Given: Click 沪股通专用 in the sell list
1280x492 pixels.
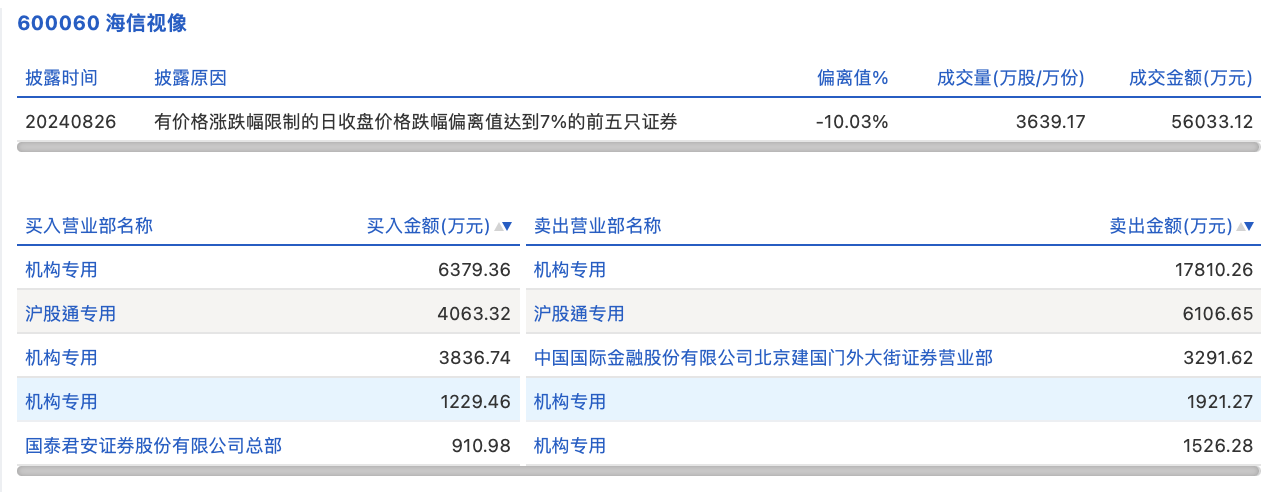Looking at the screenshot, I should point(579,313).
